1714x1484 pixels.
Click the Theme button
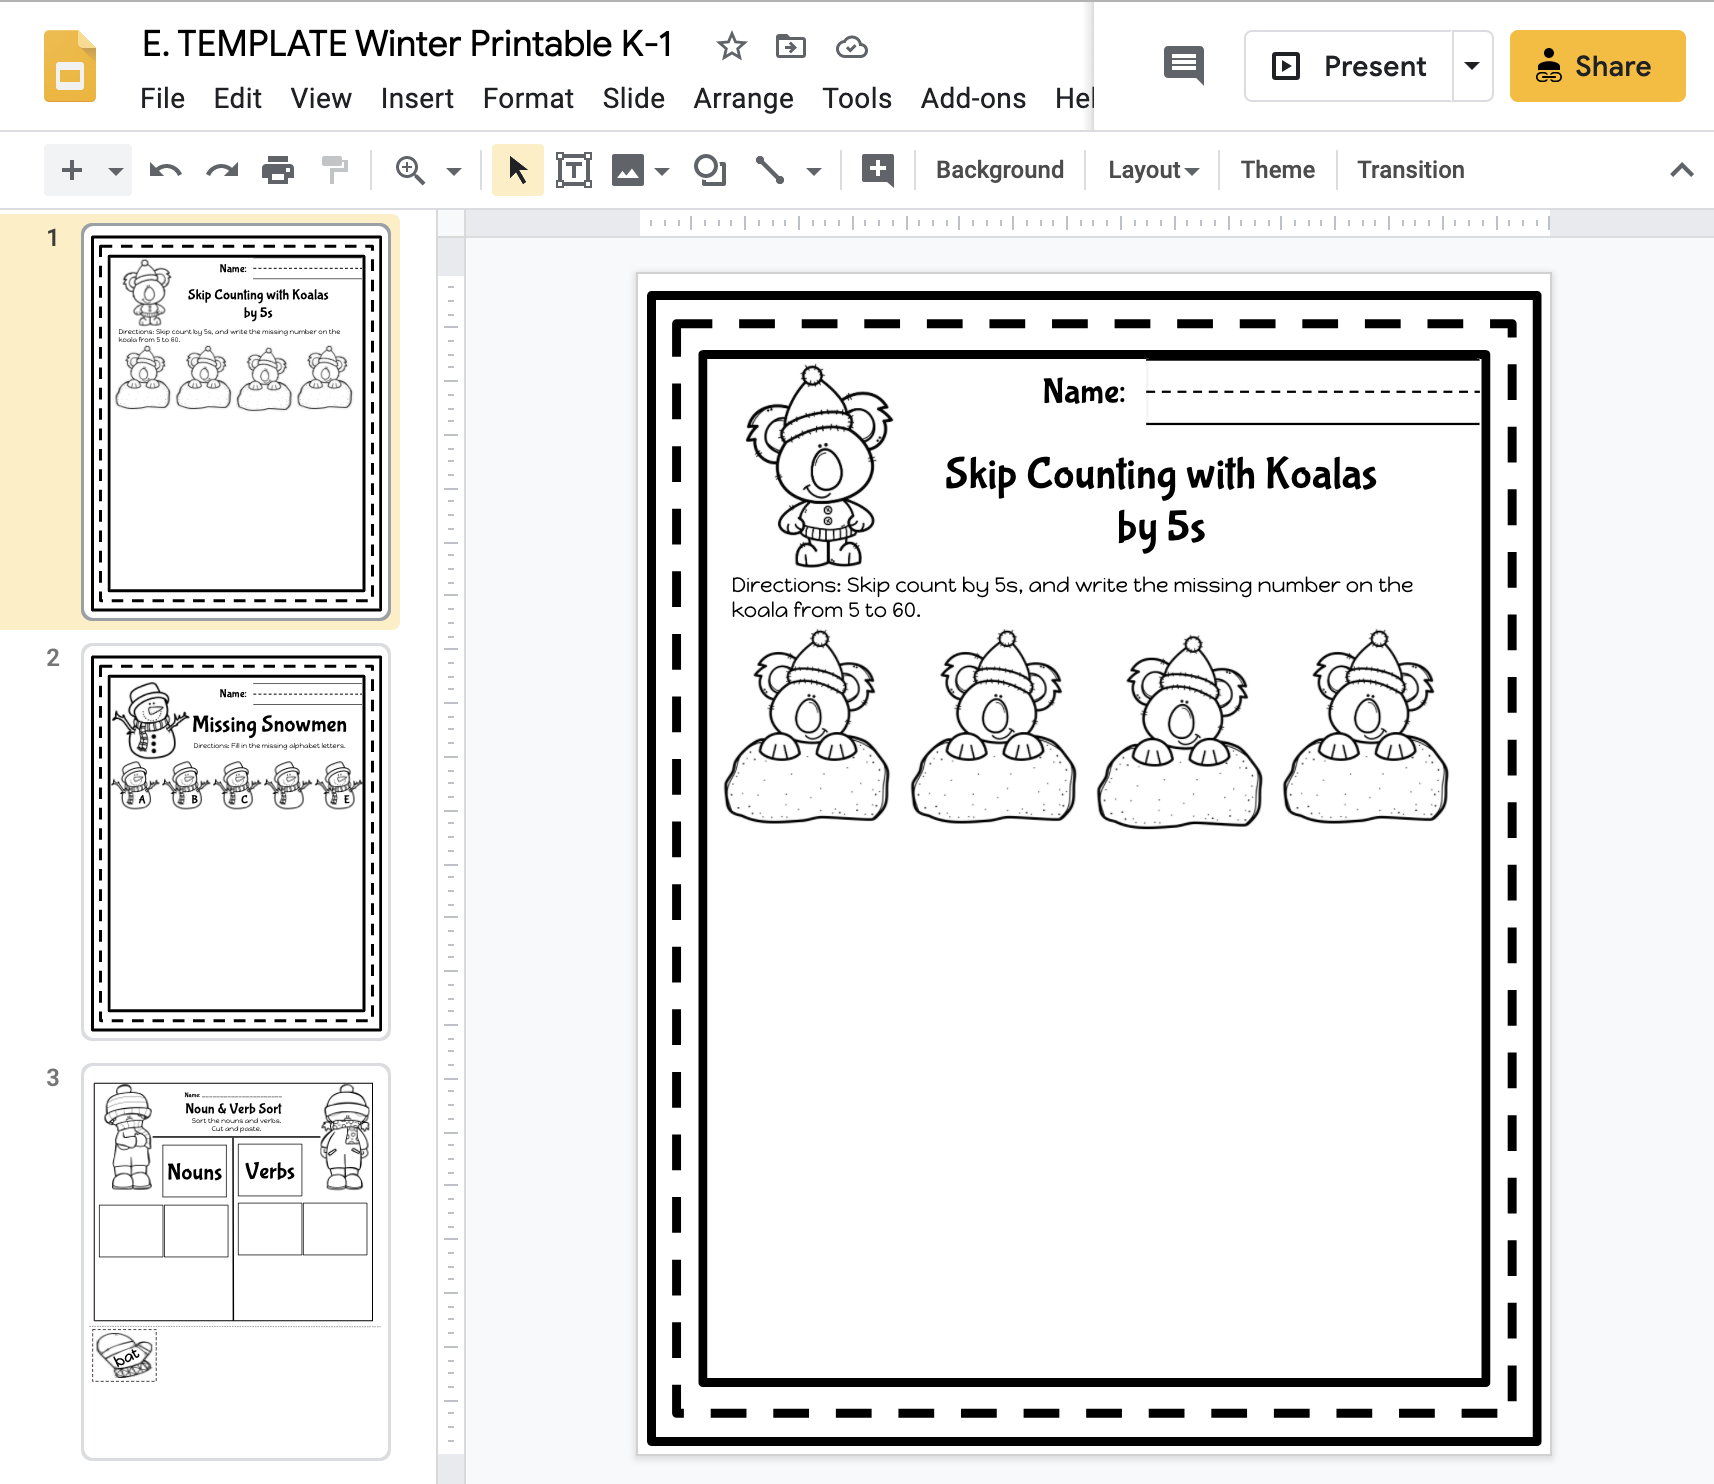coord(1277,170)
